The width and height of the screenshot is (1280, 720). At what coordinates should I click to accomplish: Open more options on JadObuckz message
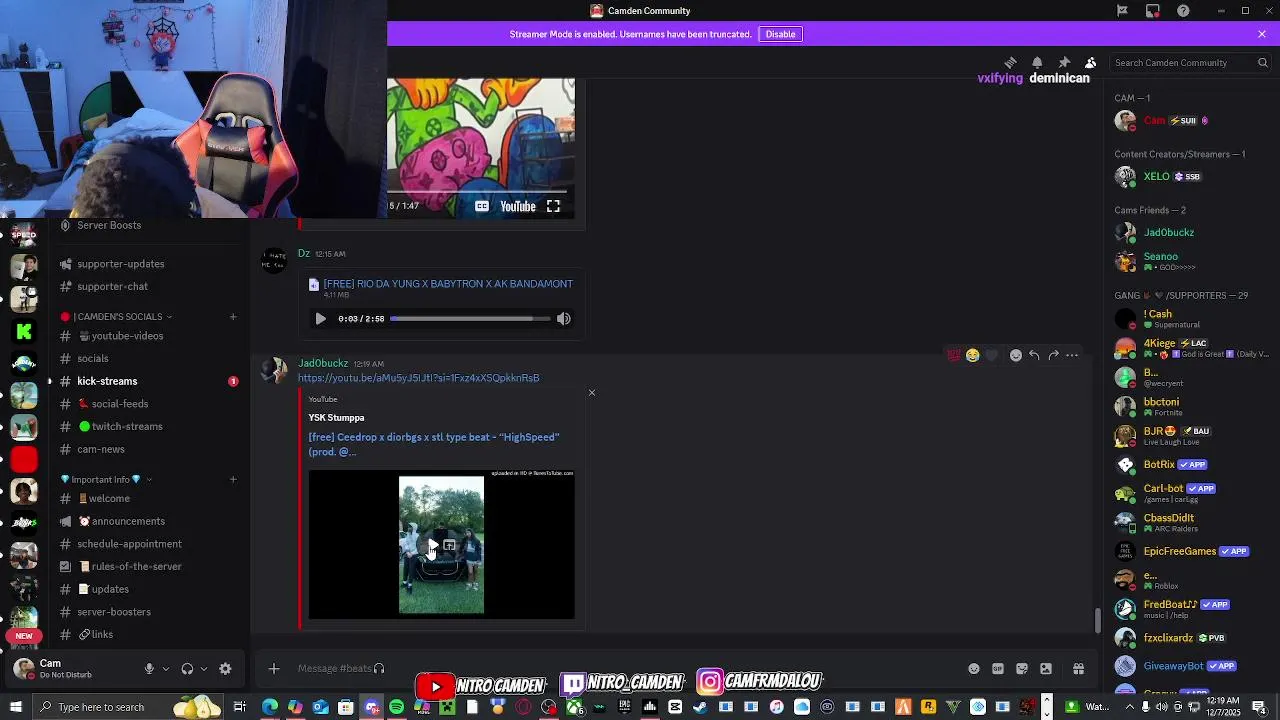click(x=1072, y=355)
